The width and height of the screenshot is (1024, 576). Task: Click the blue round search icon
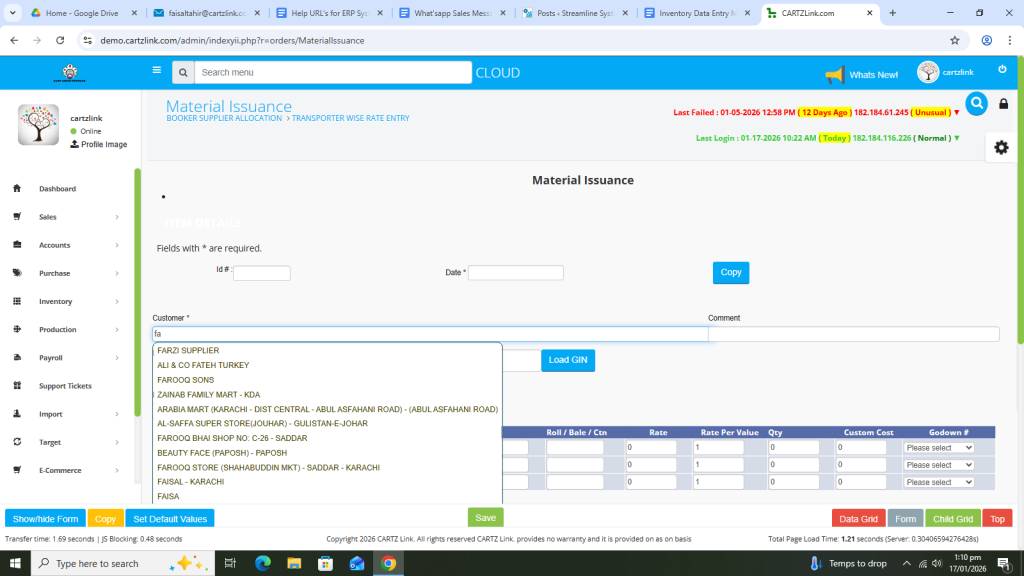coord(976,103)
